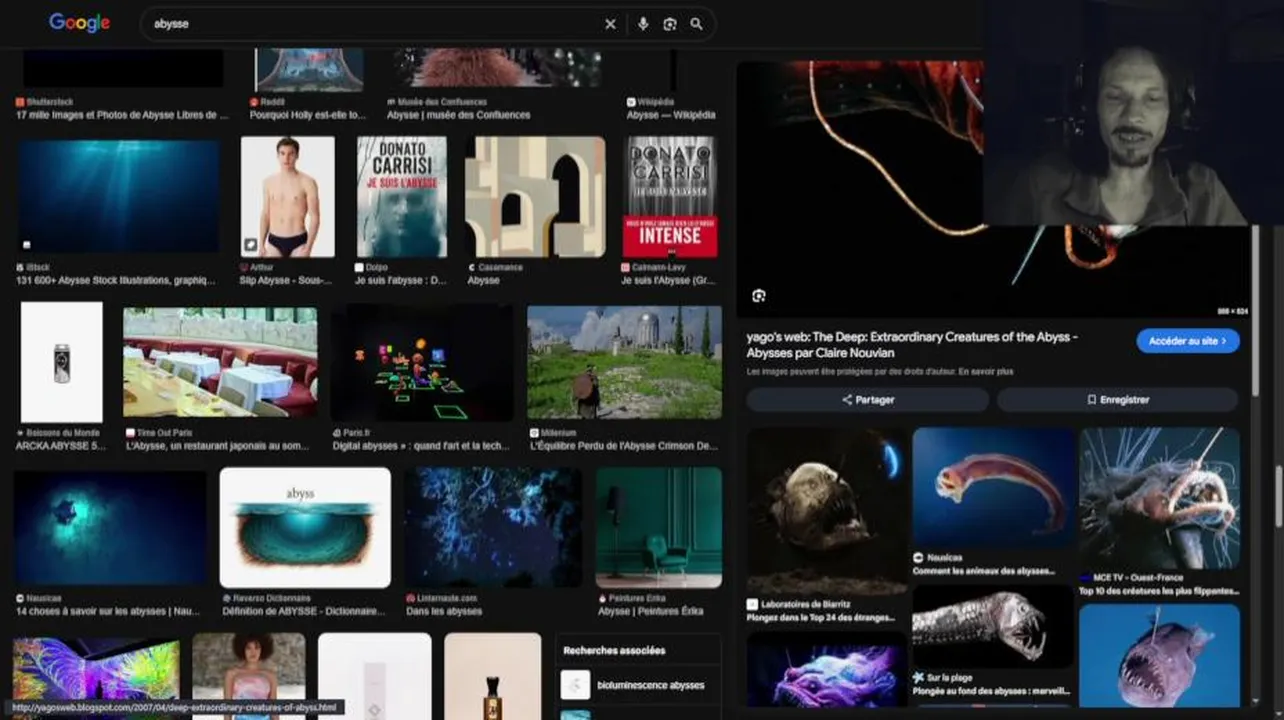Click the text Plongée au fond des abysses

pyautogui.click(x=991, y=691)
